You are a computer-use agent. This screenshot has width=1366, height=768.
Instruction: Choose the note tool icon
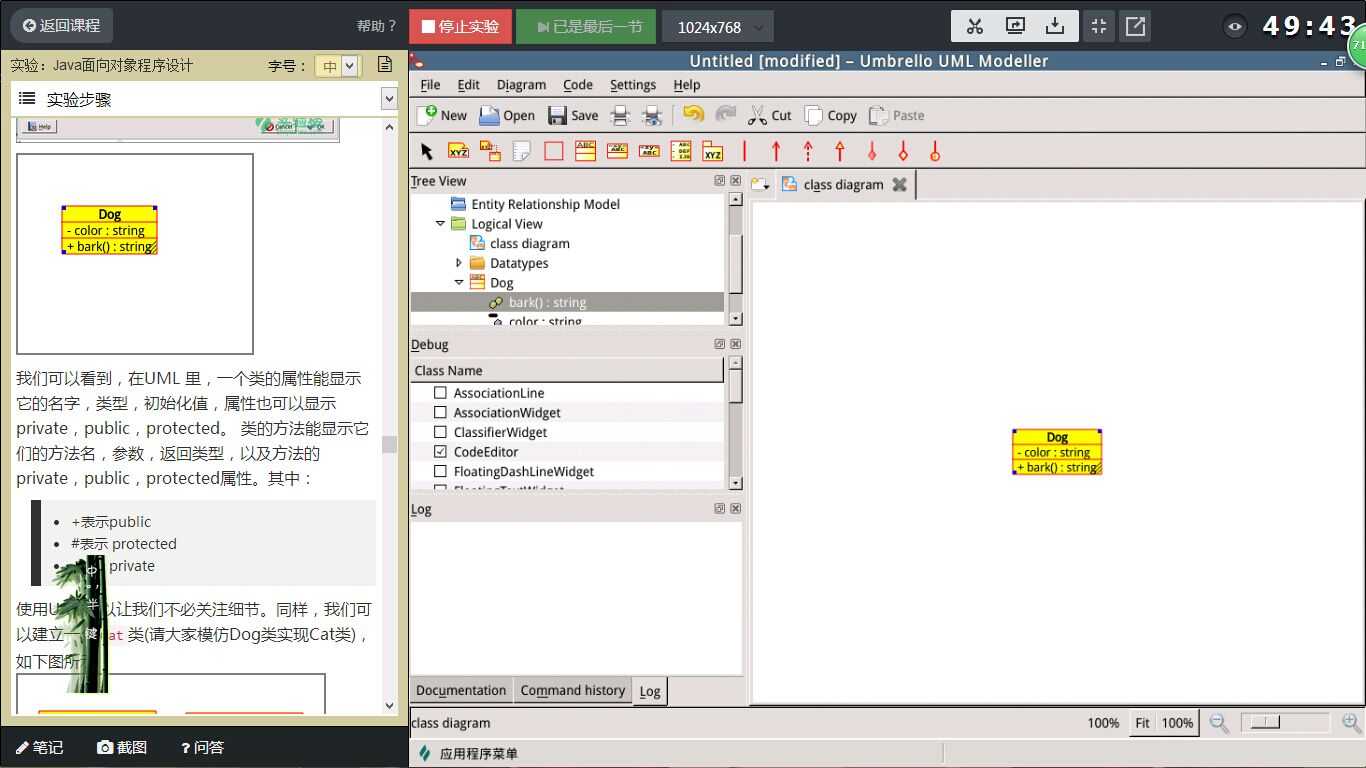[522, 151]
